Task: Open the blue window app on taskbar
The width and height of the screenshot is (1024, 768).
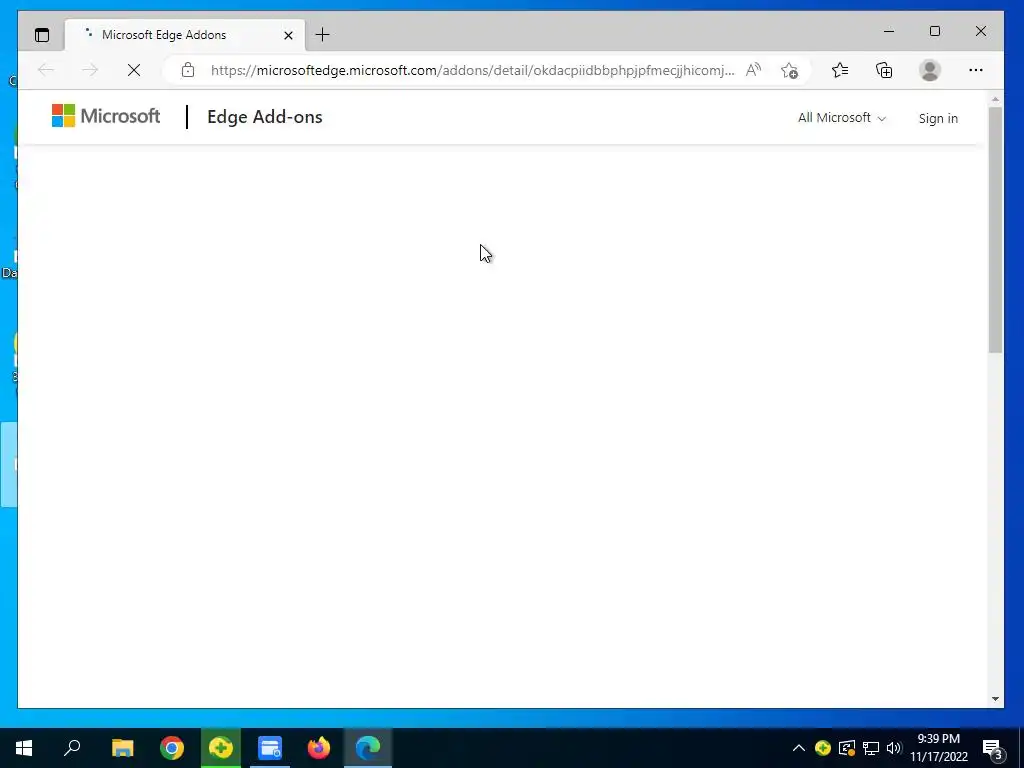Action: (x=270, y=748)
